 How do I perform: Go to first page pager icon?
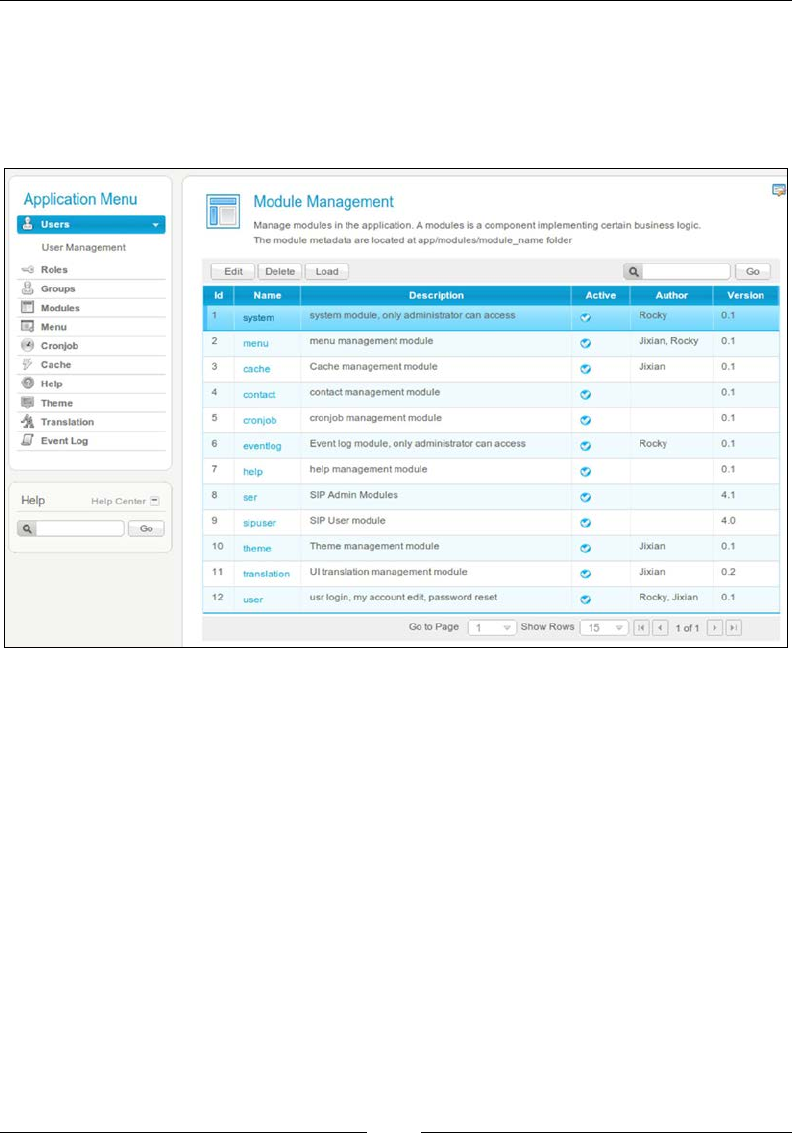pos(641,628)
